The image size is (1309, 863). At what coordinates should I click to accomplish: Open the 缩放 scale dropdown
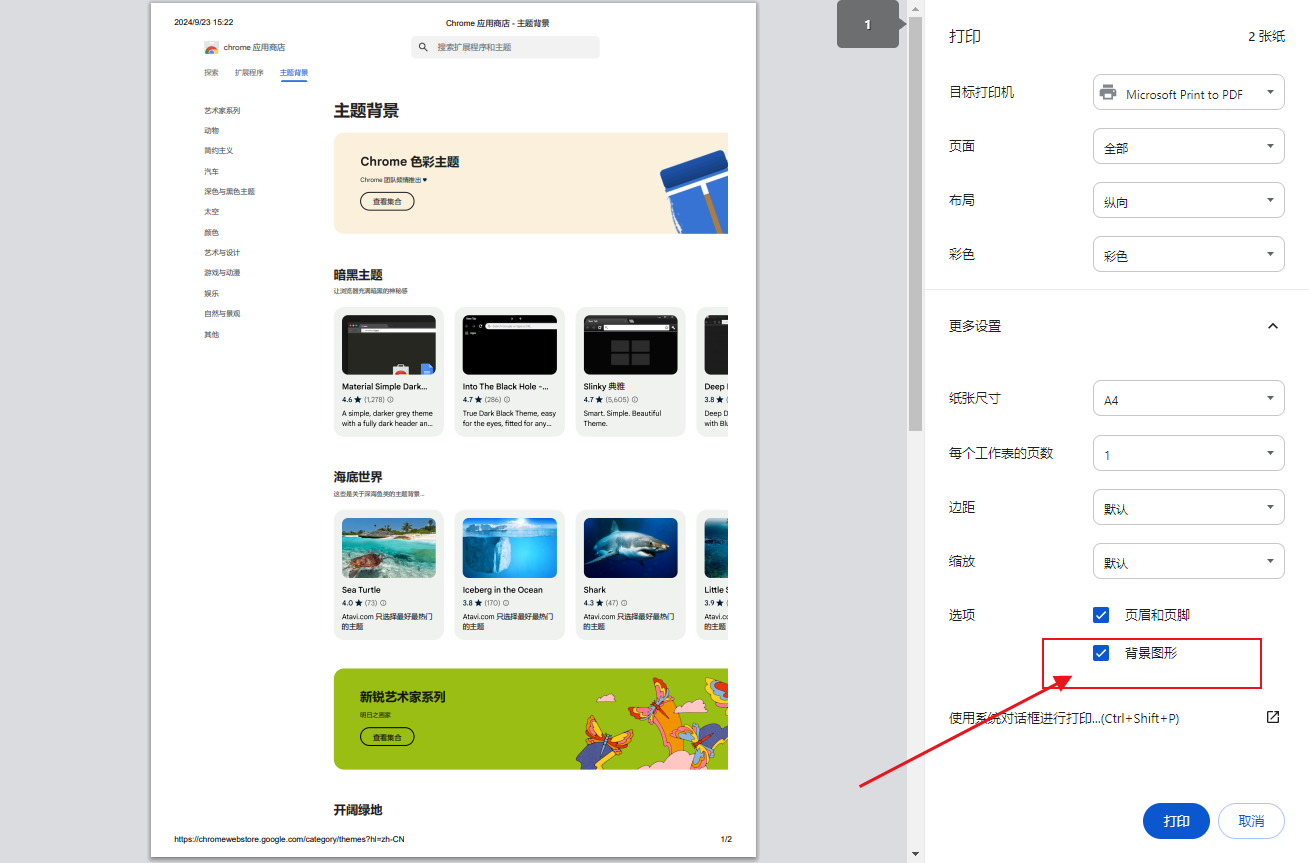1188,562
